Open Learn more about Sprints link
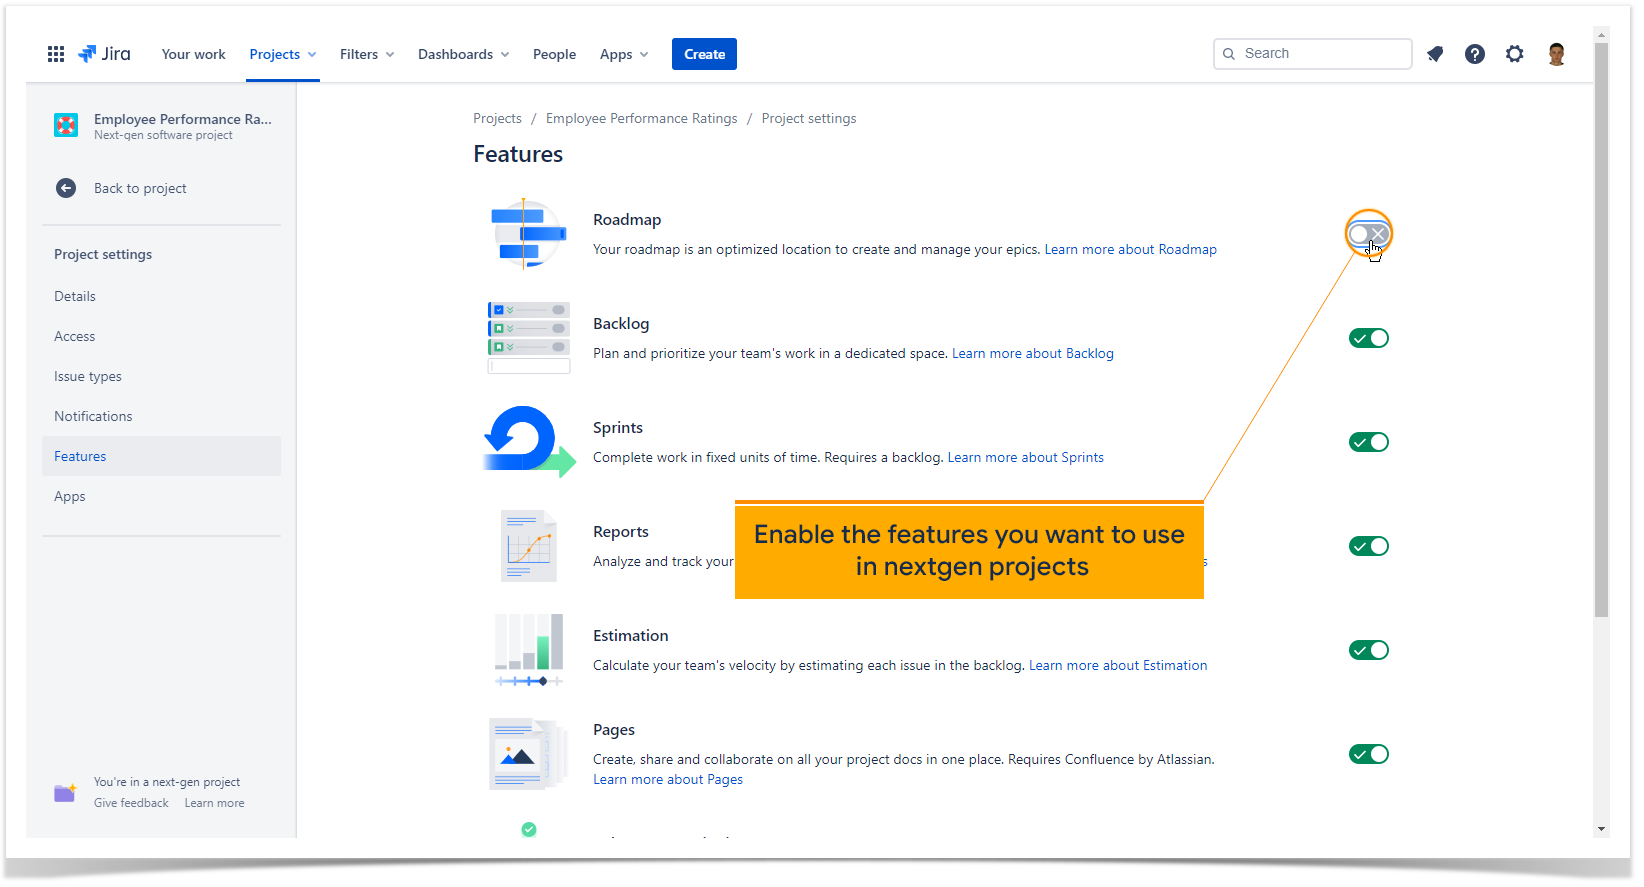This screenshot has height=887, width=1644. click(x=1026, y=457)
